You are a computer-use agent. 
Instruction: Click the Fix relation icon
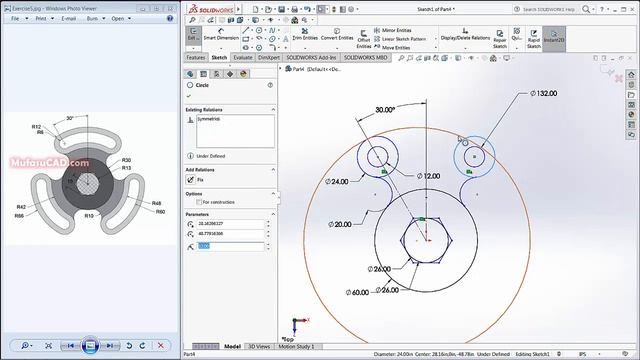coord(191,180)
